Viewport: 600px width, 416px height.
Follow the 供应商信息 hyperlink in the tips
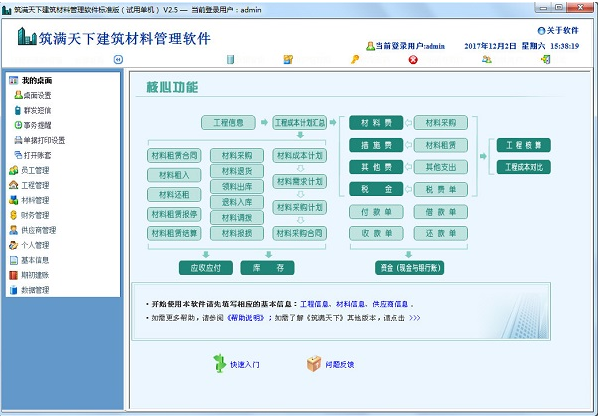click(390, 304)
